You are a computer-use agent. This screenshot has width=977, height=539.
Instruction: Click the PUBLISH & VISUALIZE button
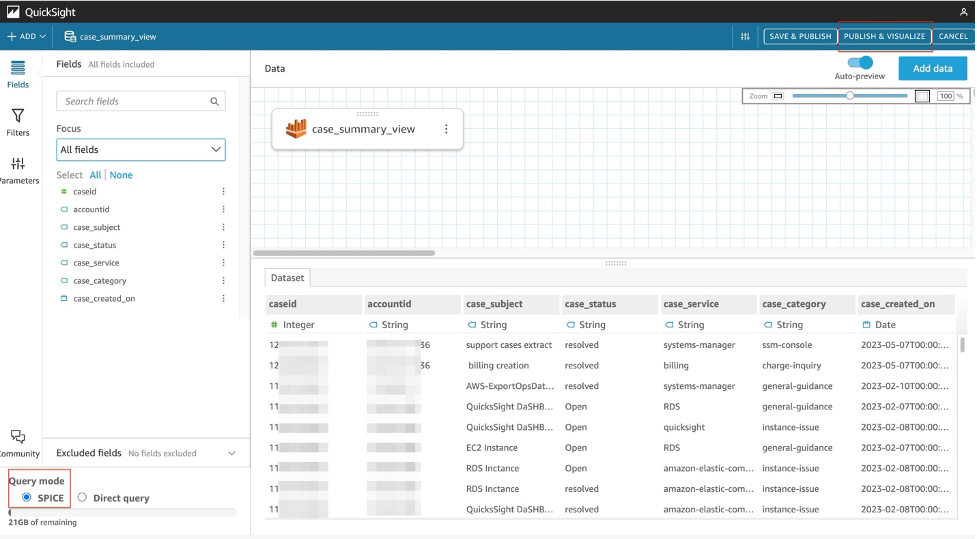point(884,36)
